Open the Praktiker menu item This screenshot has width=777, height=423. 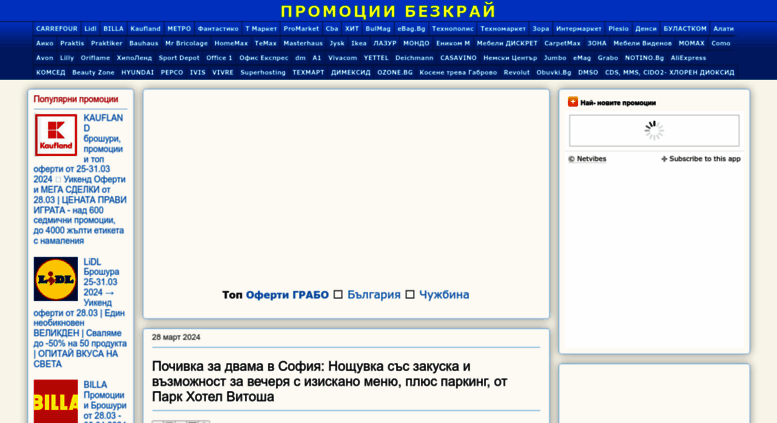point(107,43)
